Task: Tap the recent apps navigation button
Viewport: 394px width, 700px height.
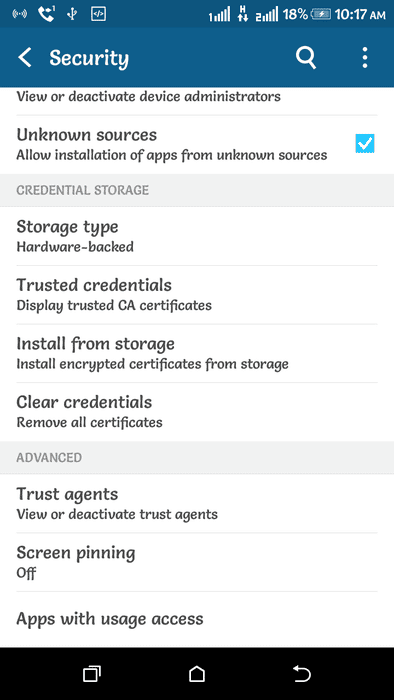Action: tap(92, 674)
